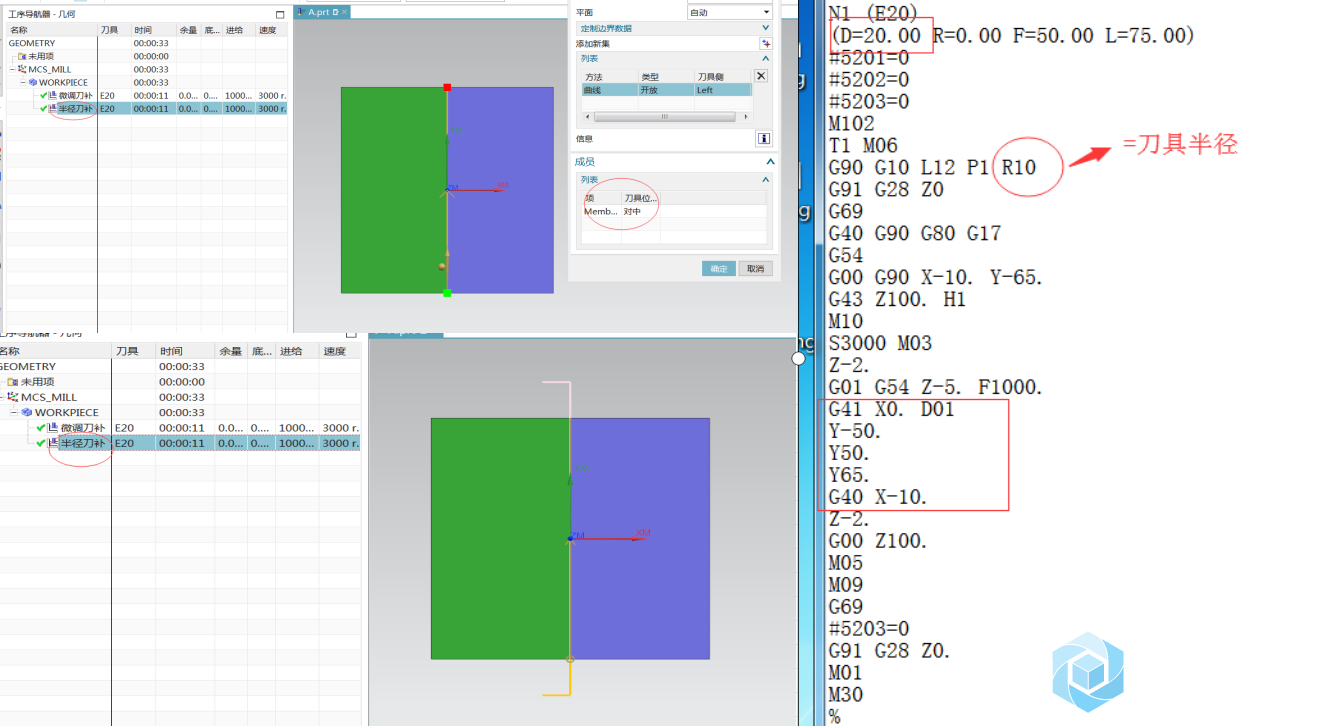1335x726 pixels.
Task: Collapse MCS_MILL node in upper navigator
Action: [12, 69]
